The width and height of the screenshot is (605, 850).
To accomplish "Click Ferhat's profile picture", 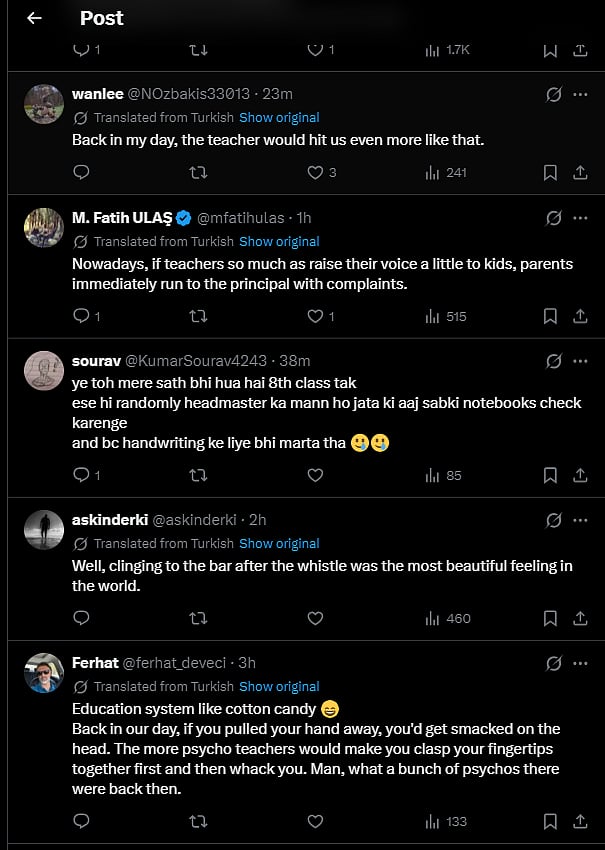I will [44, 673].
